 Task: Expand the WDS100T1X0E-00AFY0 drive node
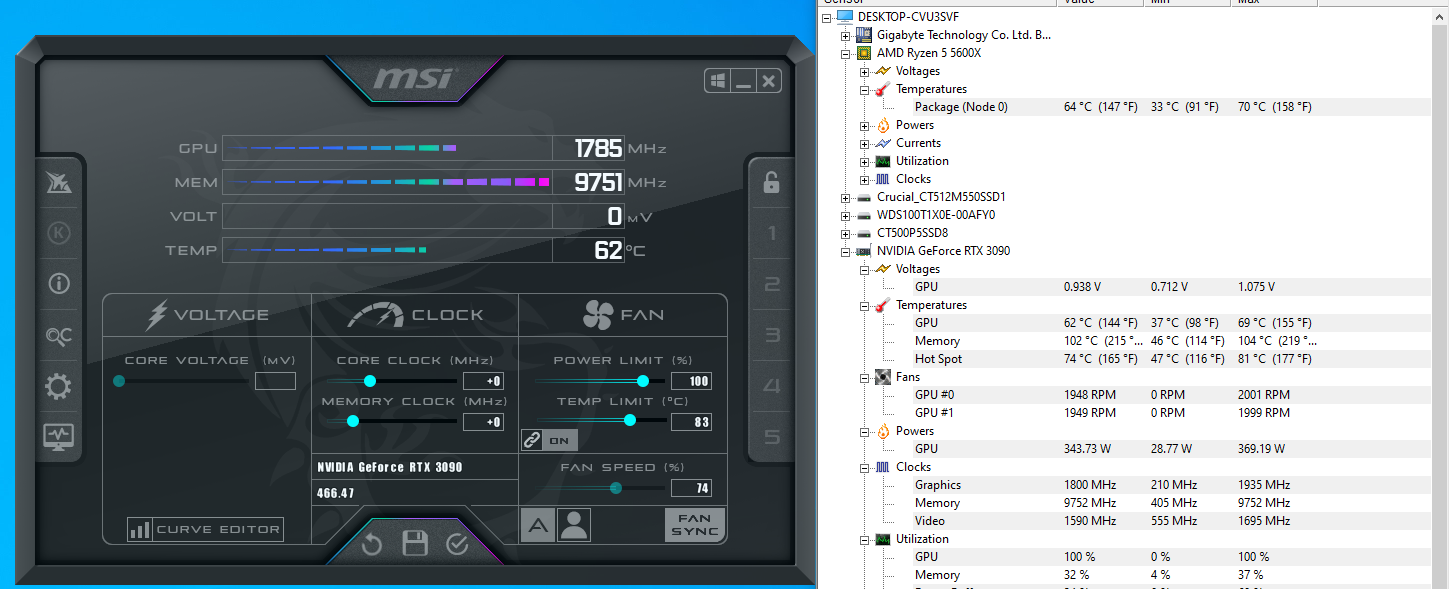[846, 215]
